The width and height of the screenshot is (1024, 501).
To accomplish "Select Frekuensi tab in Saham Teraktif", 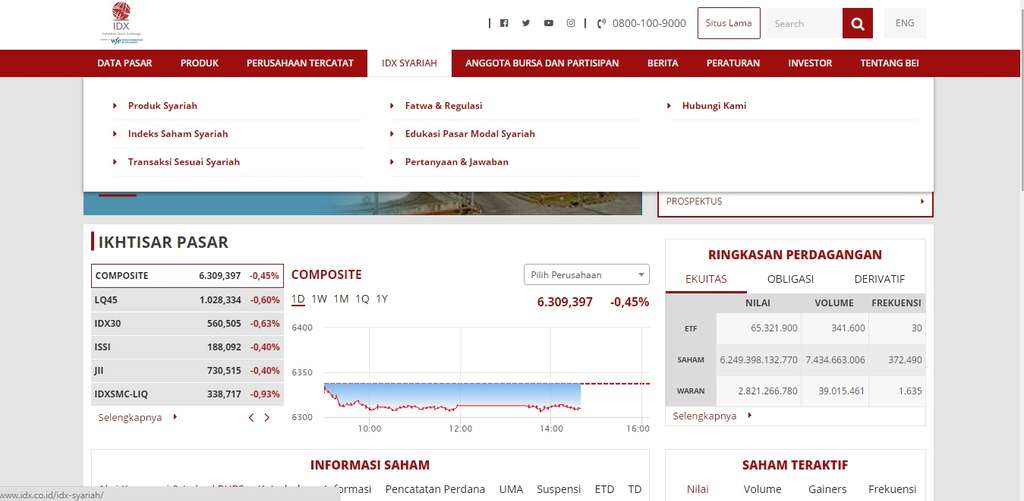I will pyautogui.click(x=892, y=489).
